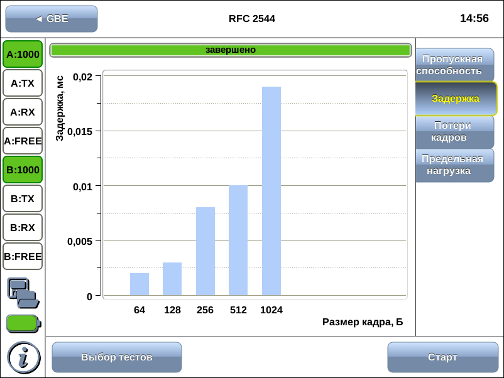Select the Задержка, мс axis label

pos(60,108)
